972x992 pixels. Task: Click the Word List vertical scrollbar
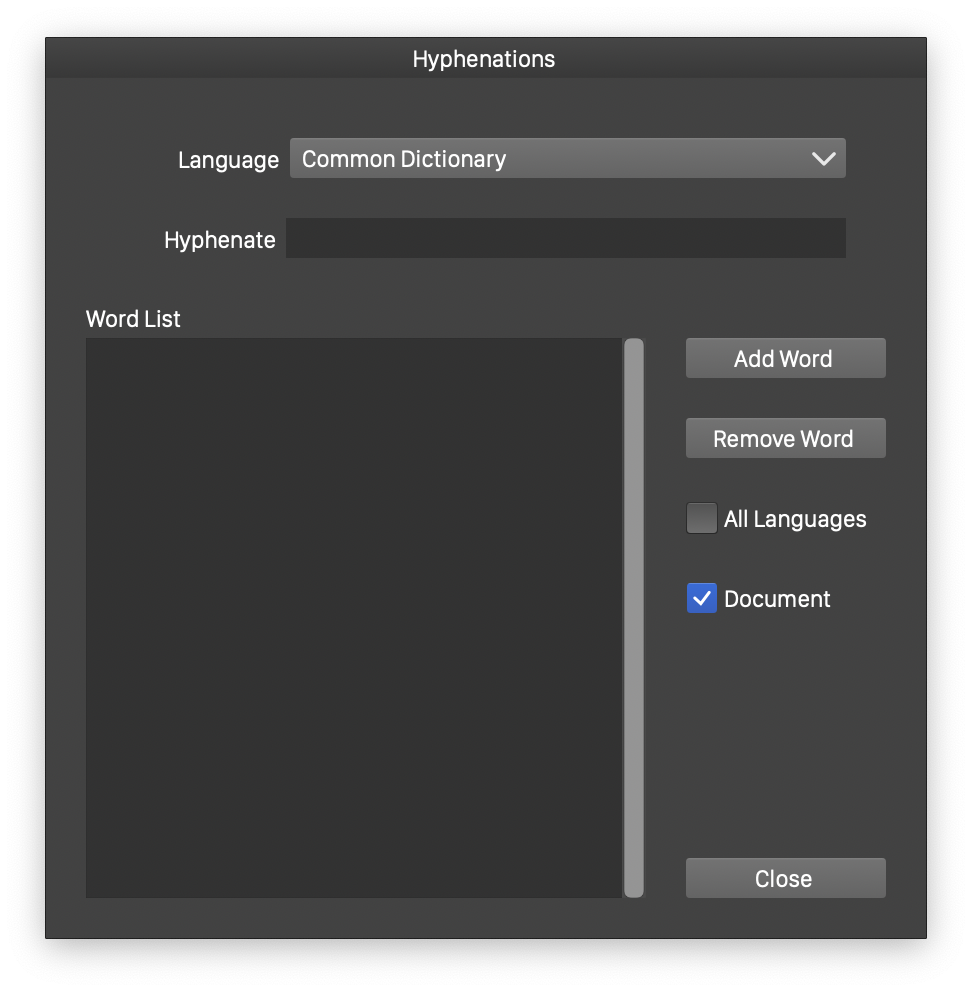(634, 618)
